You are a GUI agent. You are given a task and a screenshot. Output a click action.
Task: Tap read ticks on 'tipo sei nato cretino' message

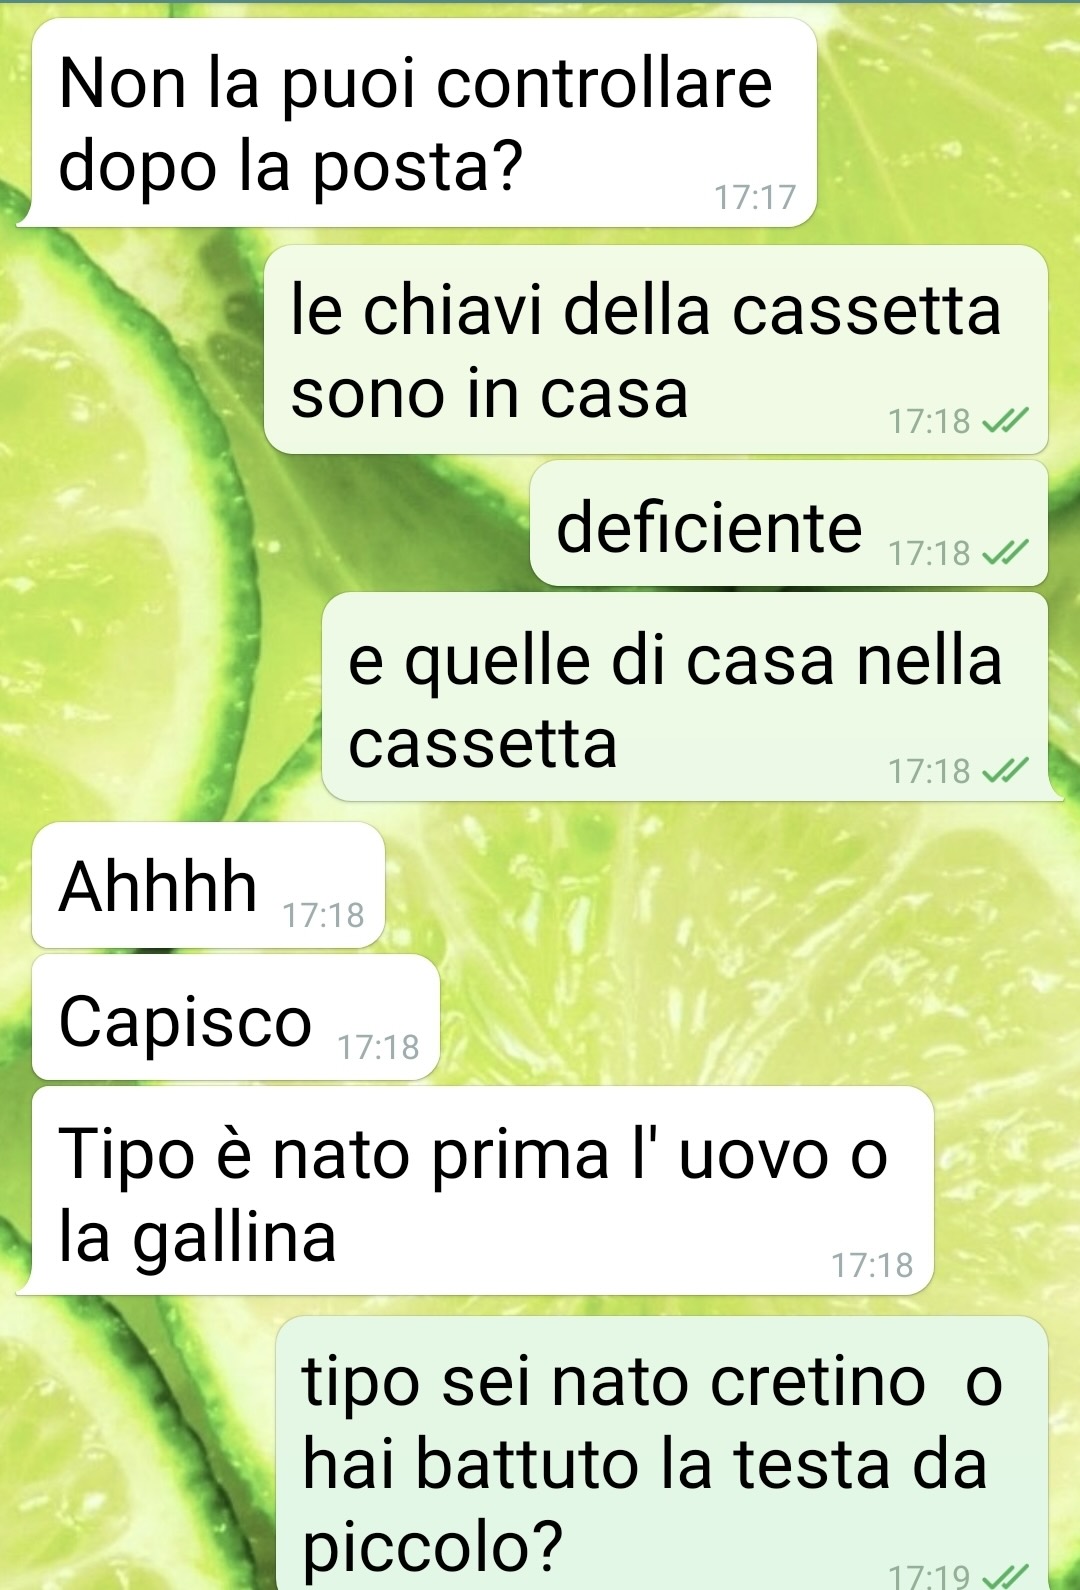tap(1005, 1577)
